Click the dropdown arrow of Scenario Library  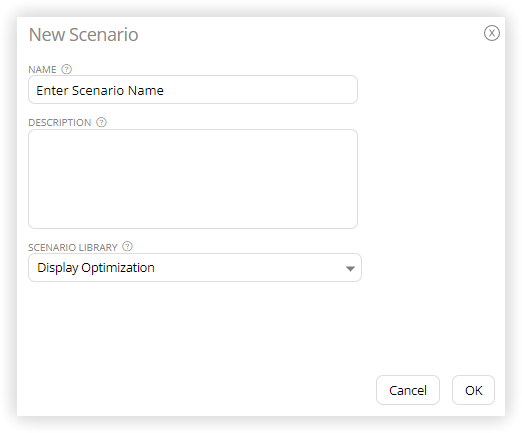[350, 269]
